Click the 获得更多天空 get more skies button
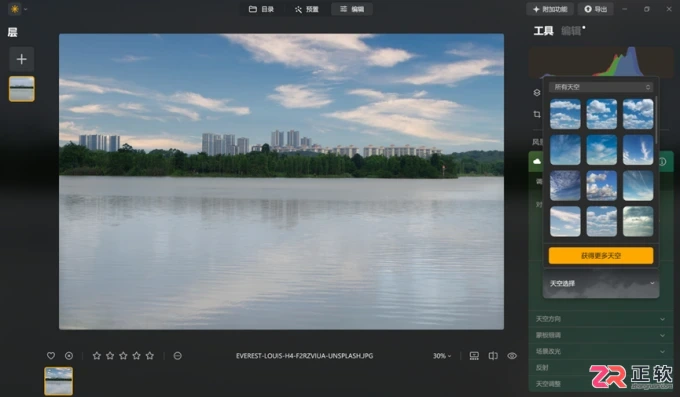Image resolution: width=680 pixels, height=397 pixels. click(601, 256)
